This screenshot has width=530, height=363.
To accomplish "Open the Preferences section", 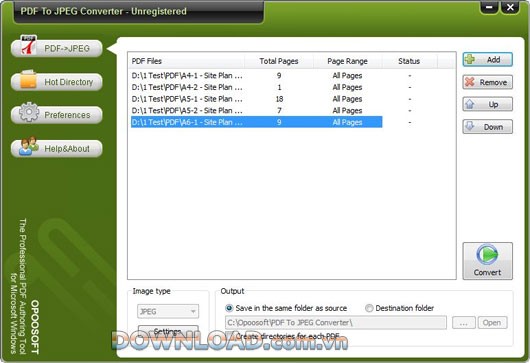I will click(57, 115).
